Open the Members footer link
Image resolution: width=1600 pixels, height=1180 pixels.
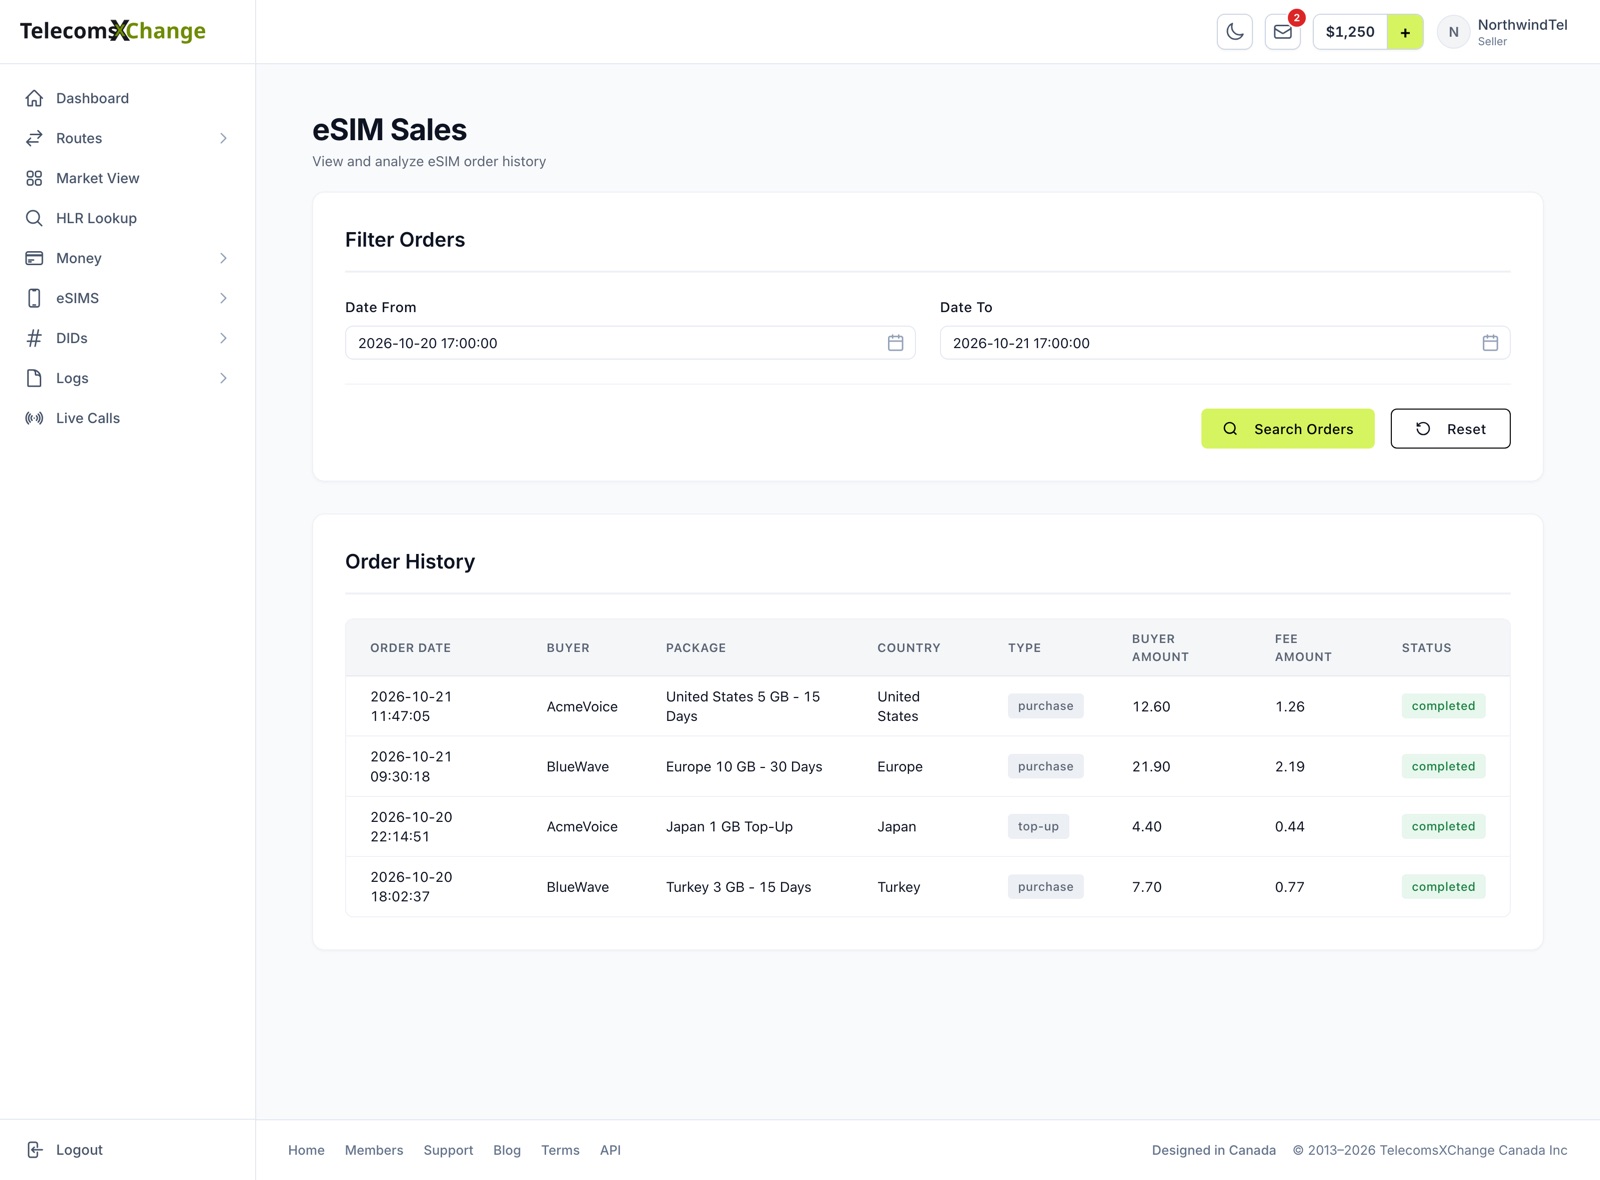(374, 1150)
